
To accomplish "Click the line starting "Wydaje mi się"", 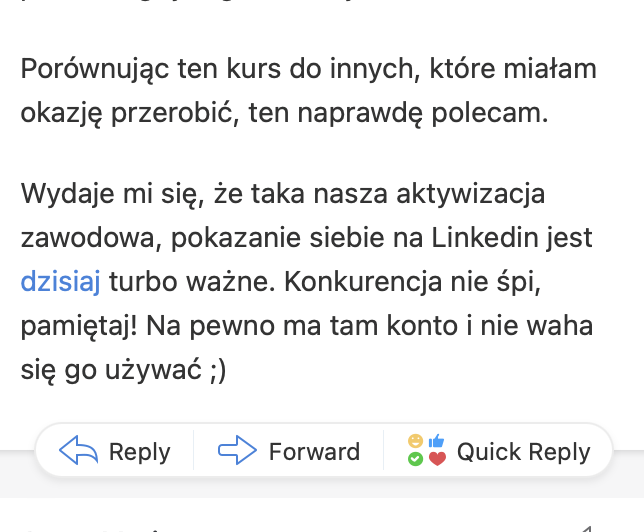I will coord(283,195).
